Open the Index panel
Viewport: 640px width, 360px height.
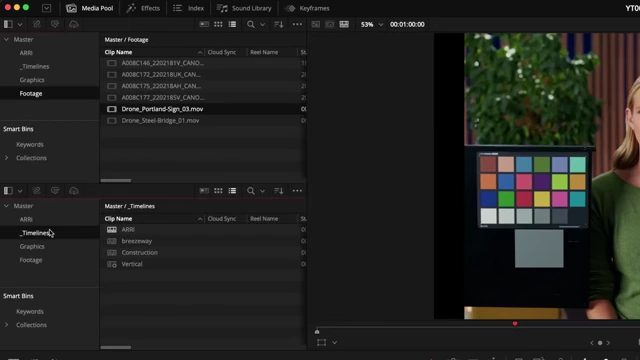coord(189,8)
